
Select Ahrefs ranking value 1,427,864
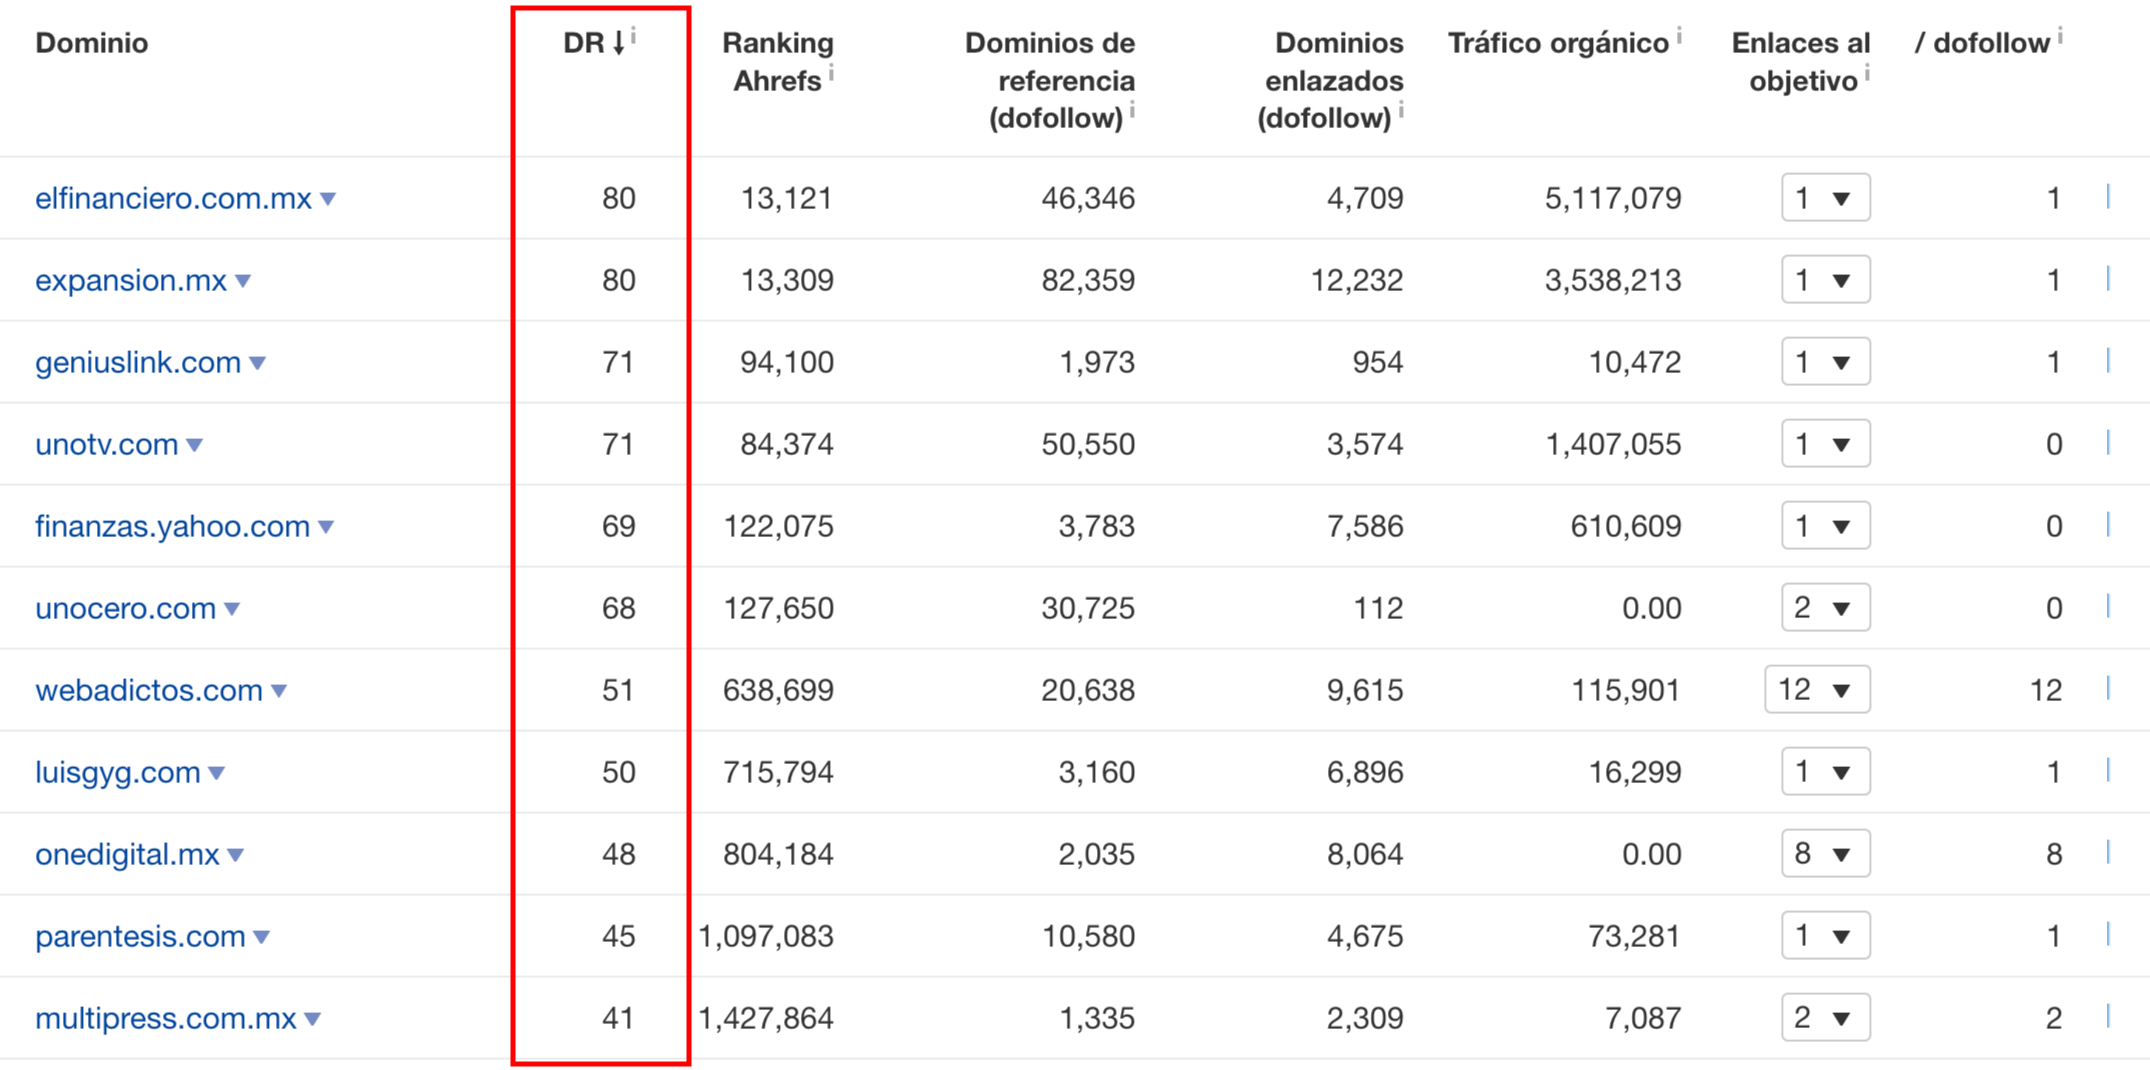[x=766, y=1018]
